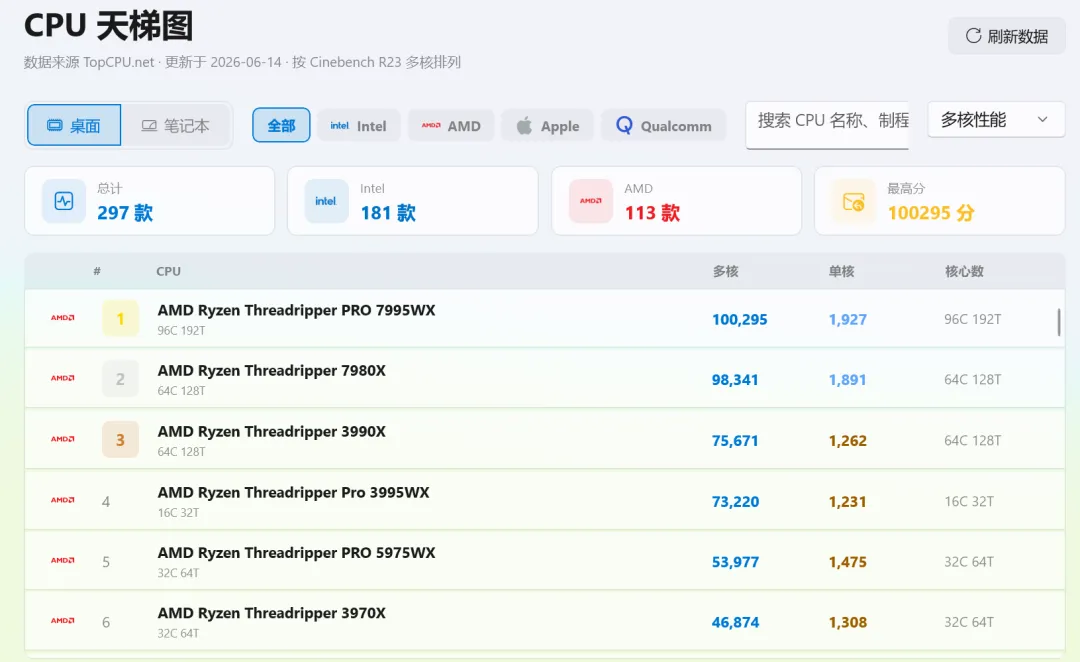The height and width of the screenshot is (662, 1080).
Task: Click the AMD logo beside Threadripper PRO 7995WX
Action: [x=63, y=318]
